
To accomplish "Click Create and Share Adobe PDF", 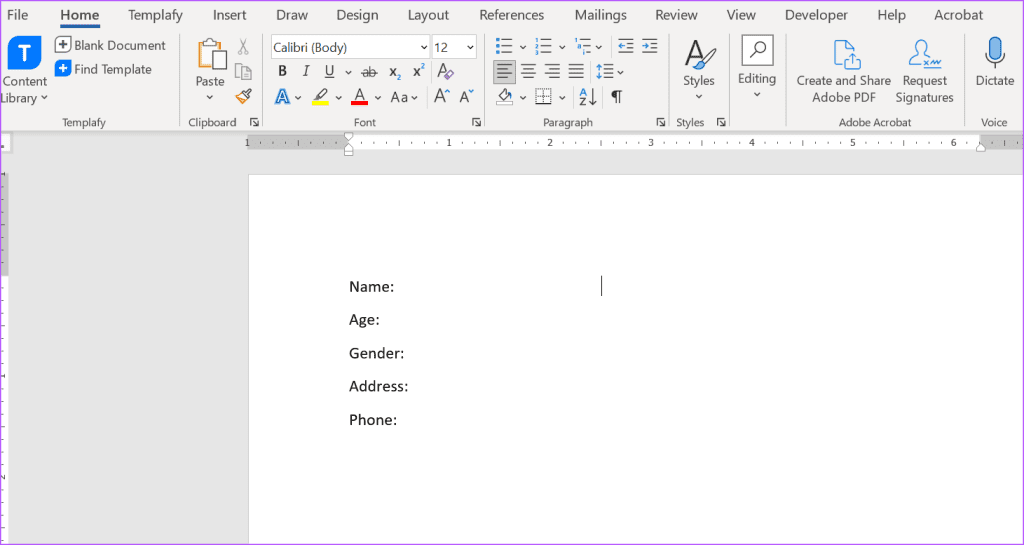I will tap(843, 71).
